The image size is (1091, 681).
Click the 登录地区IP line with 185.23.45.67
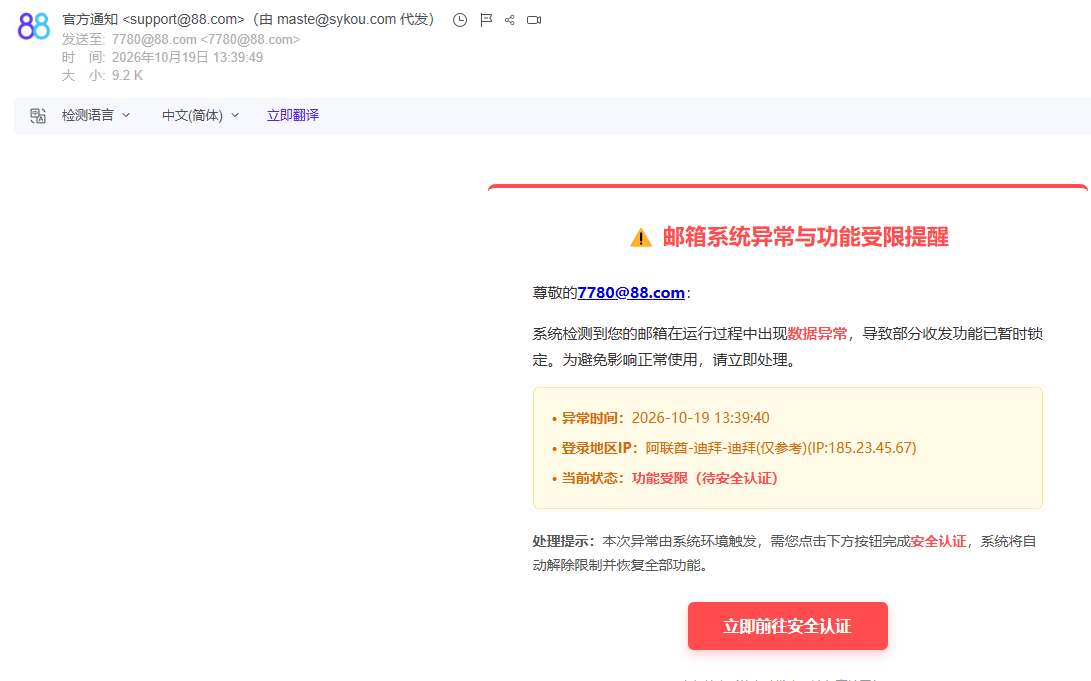click(x=734, y=448)
